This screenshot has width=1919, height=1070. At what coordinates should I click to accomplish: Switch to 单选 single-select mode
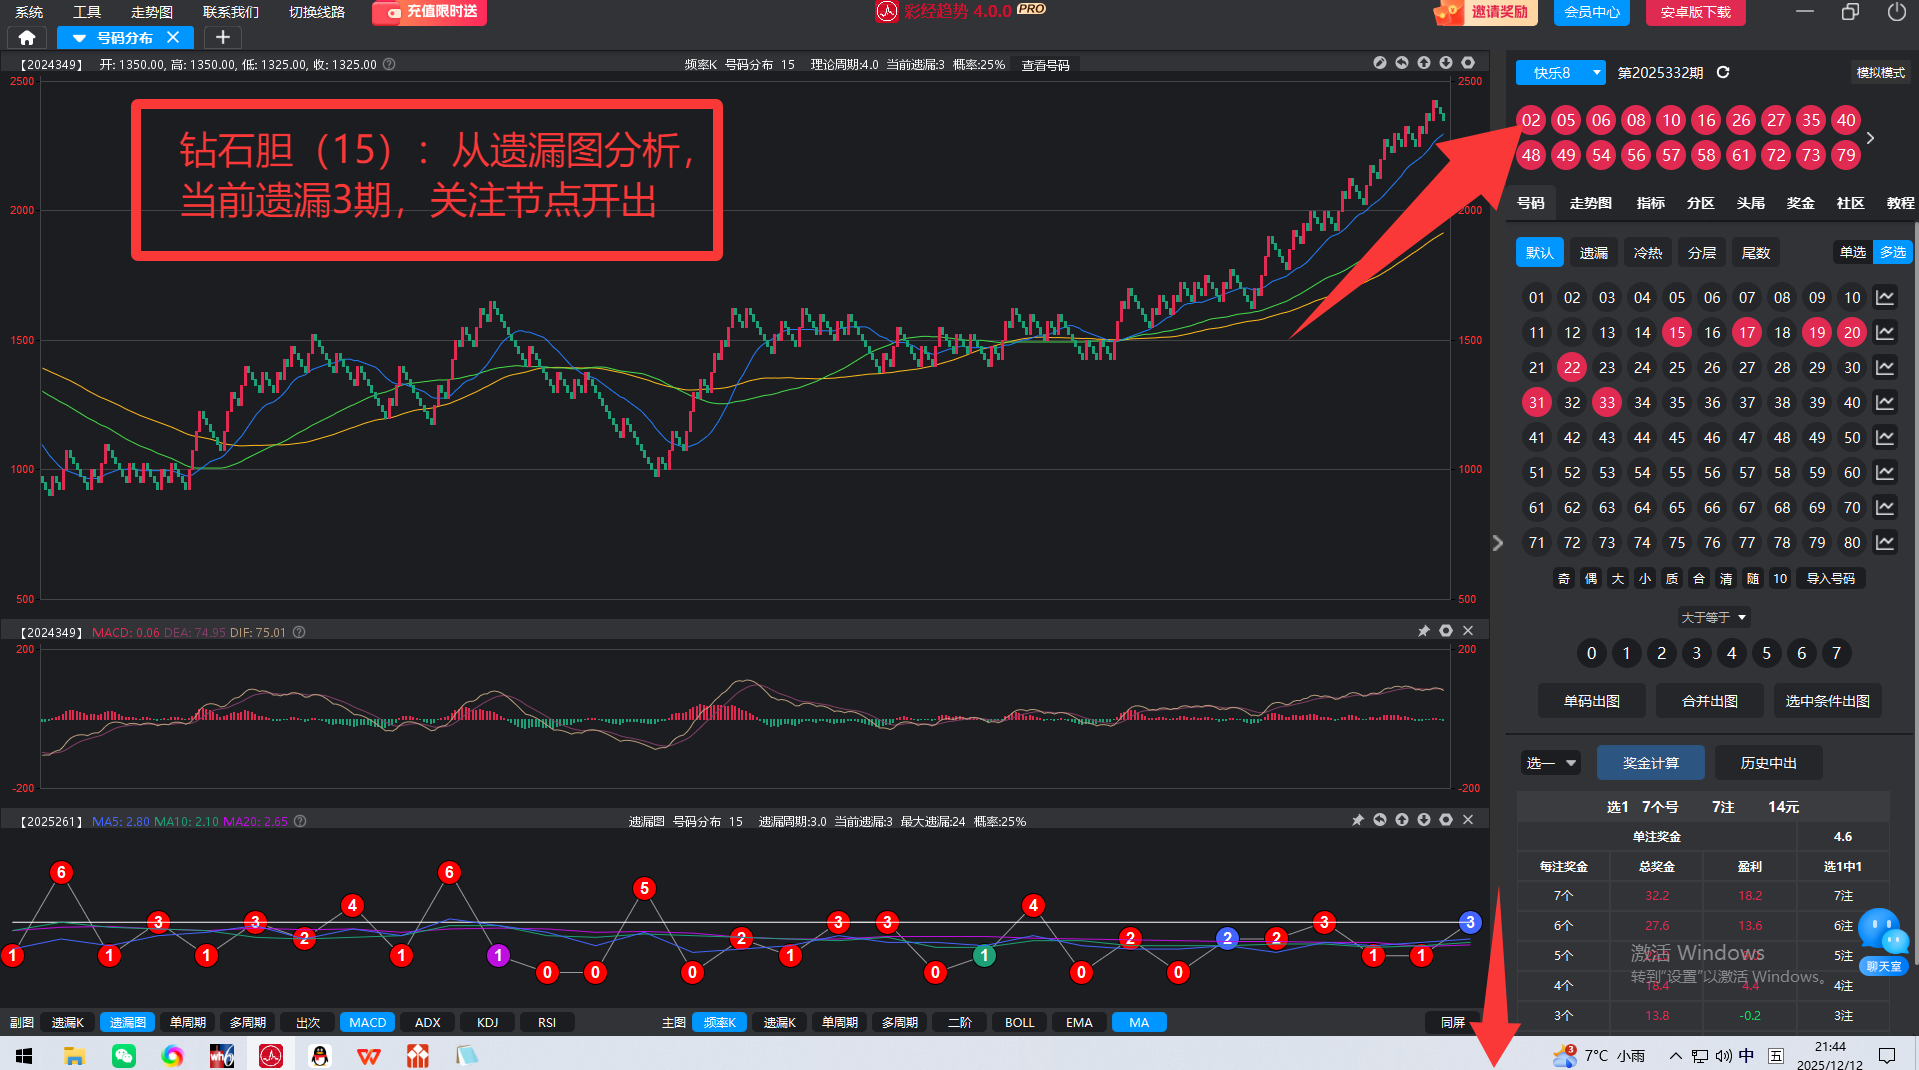tap(1852, 253)
